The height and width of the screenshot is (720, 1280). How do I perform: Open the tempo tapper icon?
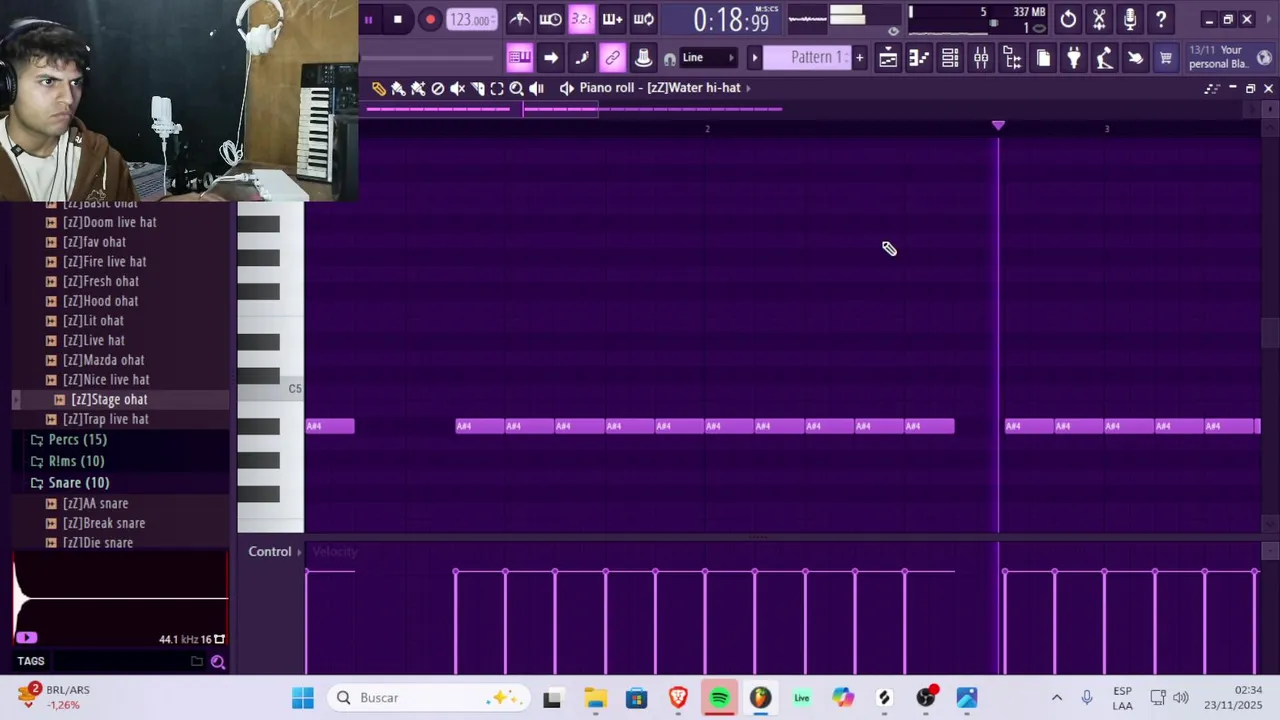1105,58
